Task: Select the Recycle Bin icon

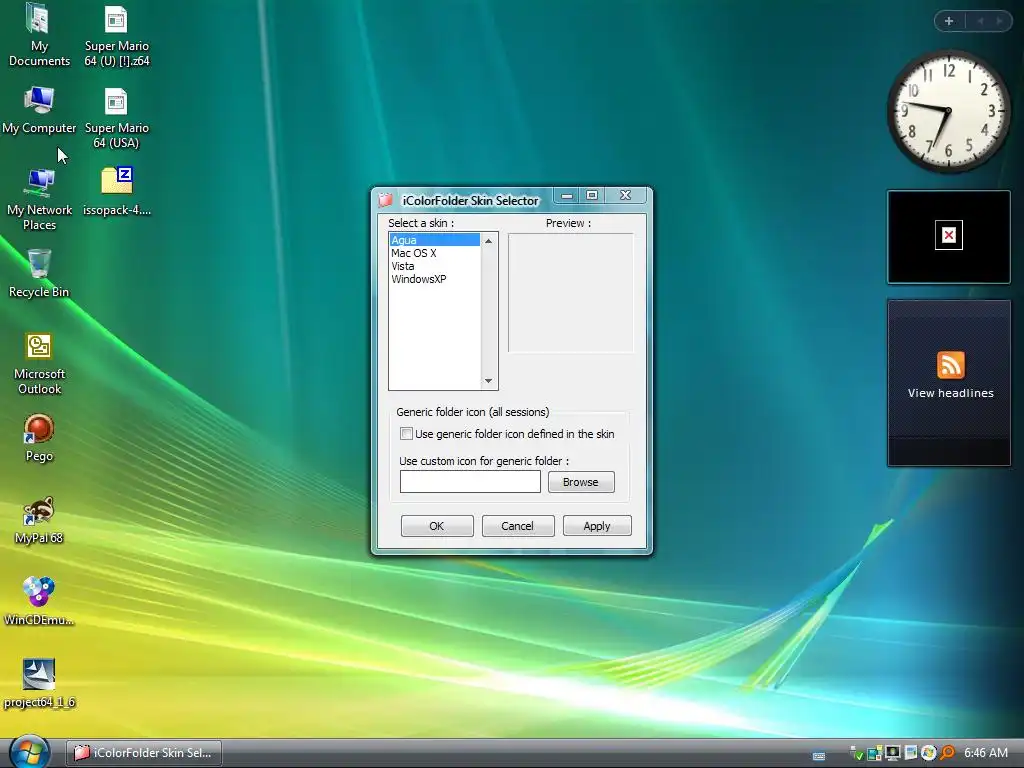Action: [x=39, y=274]
